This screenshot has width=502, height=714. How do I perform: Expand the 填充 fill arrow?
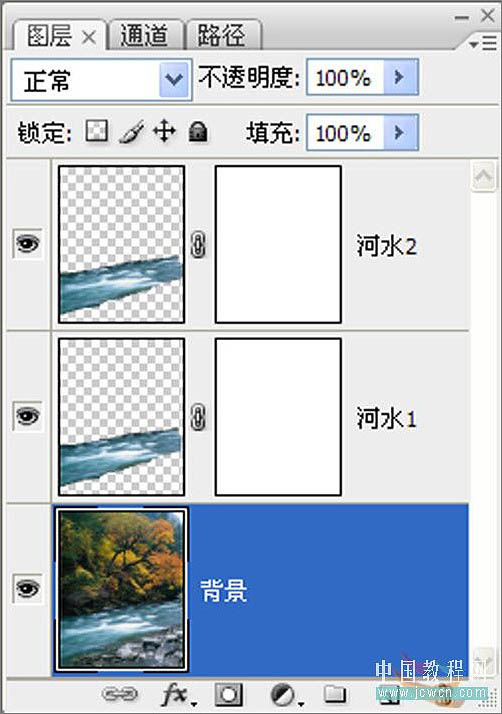tap(400, 133)
